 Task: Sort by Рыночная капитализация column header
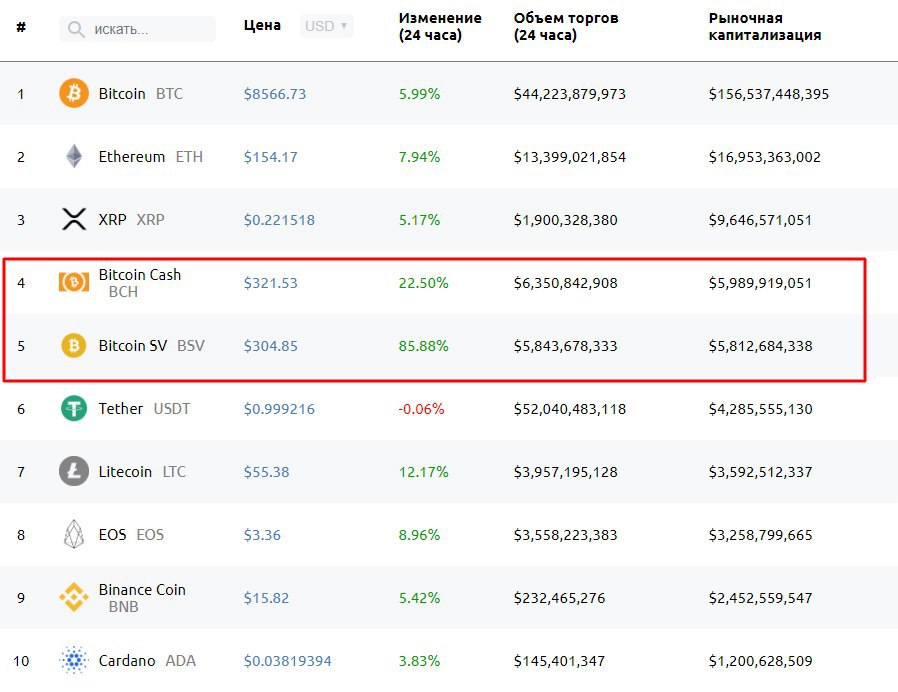765,26
